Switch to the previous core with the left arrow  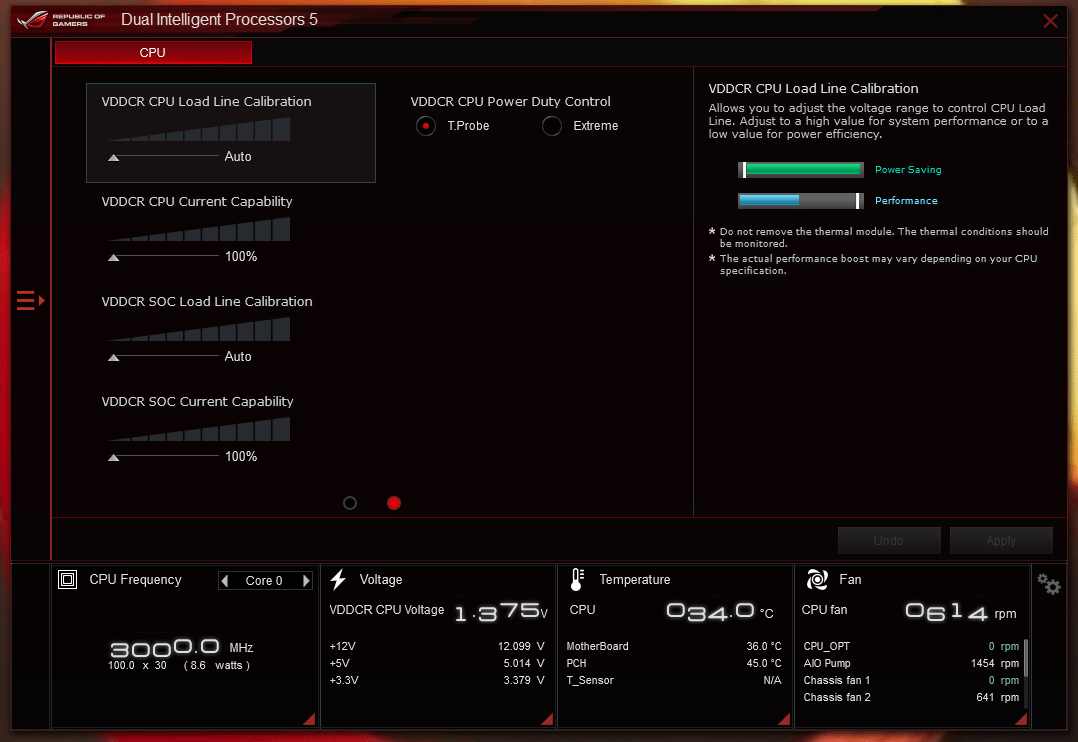coord(225,580)
